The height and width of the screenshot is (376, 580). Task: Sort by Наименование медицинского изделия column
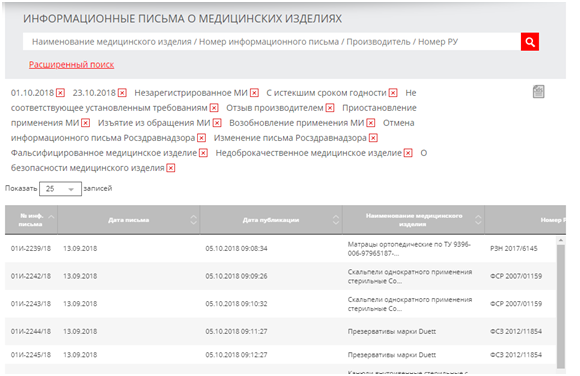click(414, 220)
